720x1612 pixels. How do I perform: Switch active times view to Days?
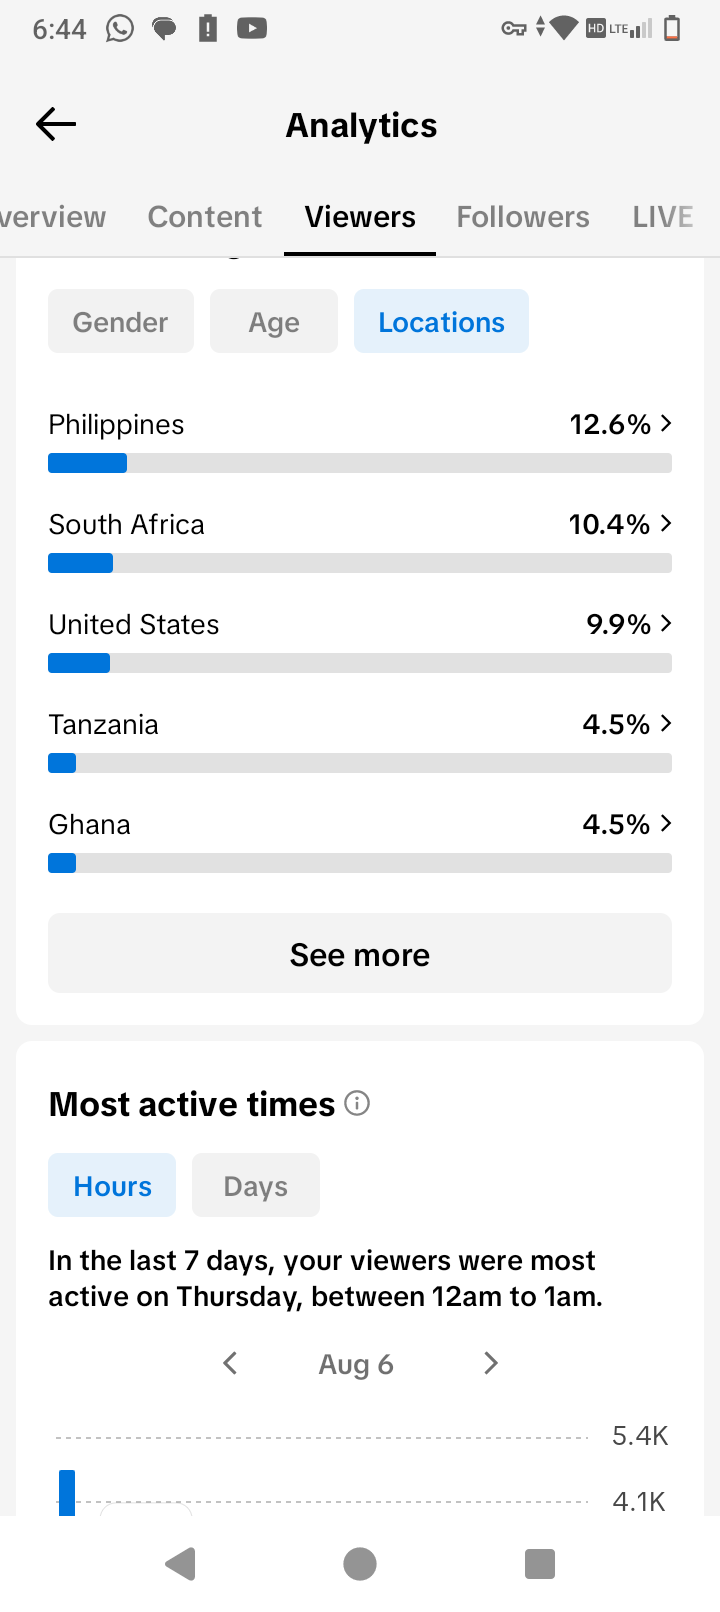256,1185
